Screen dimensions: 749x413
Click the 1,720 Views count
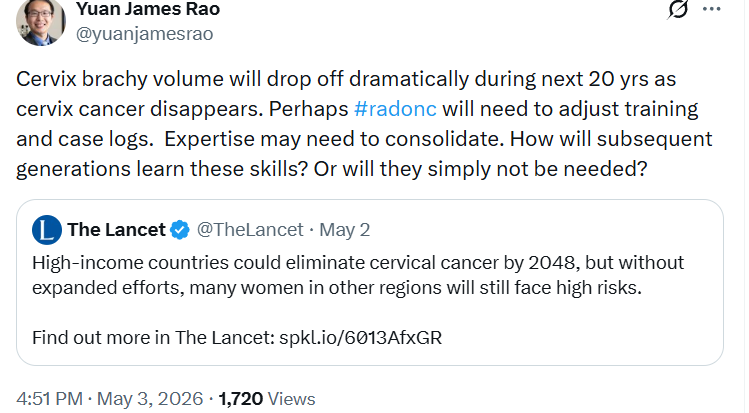(x=267, y=399)
